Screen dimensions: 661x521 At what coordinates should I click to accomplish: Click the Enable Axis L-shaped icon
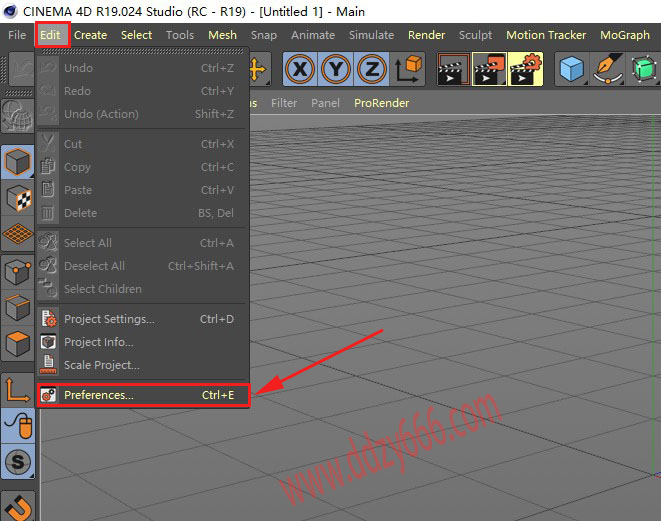coord(17,389)
